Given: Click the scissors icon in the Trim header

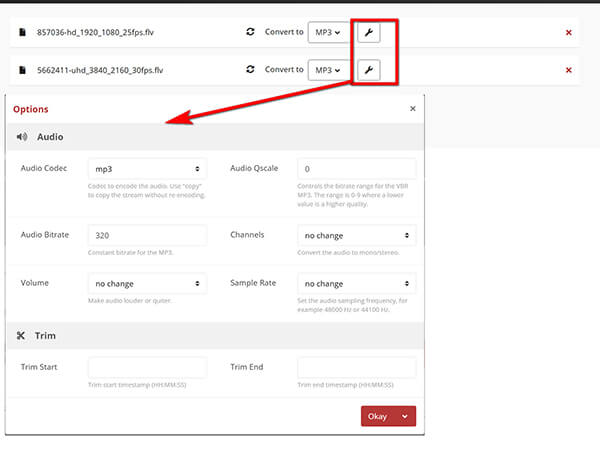Looking at the screenshot, I should pos(21,336).
